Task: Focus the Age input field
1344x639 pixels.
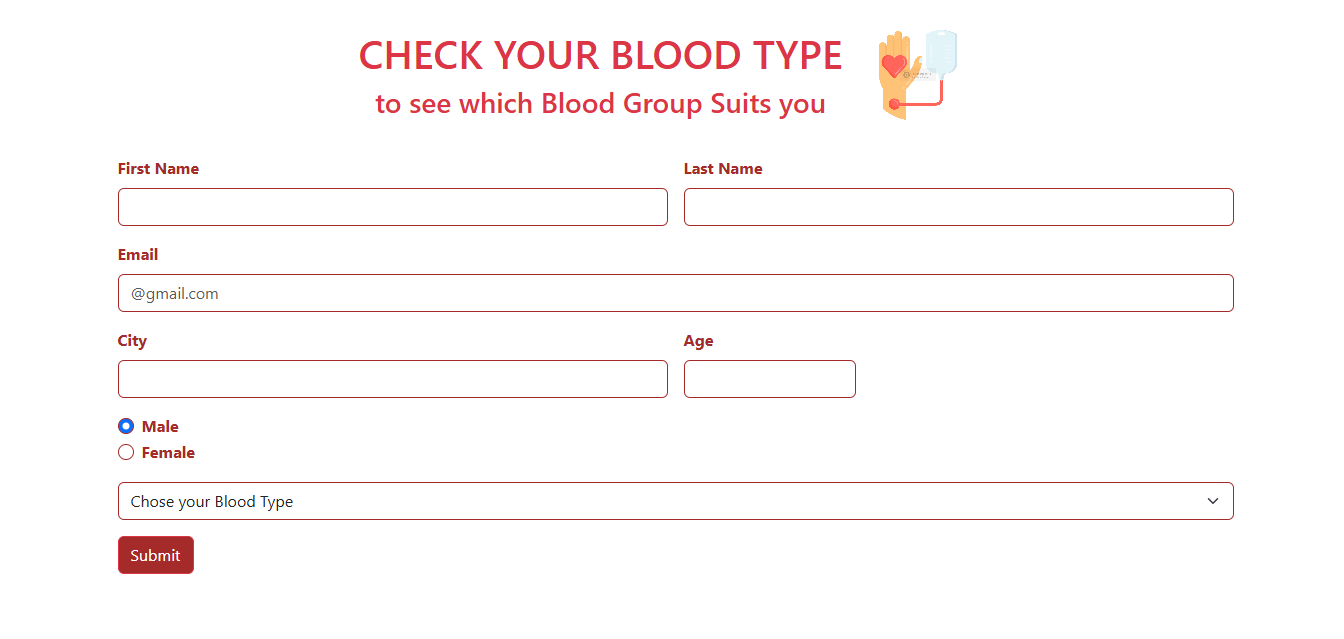Action: click(x=769, y=379)
